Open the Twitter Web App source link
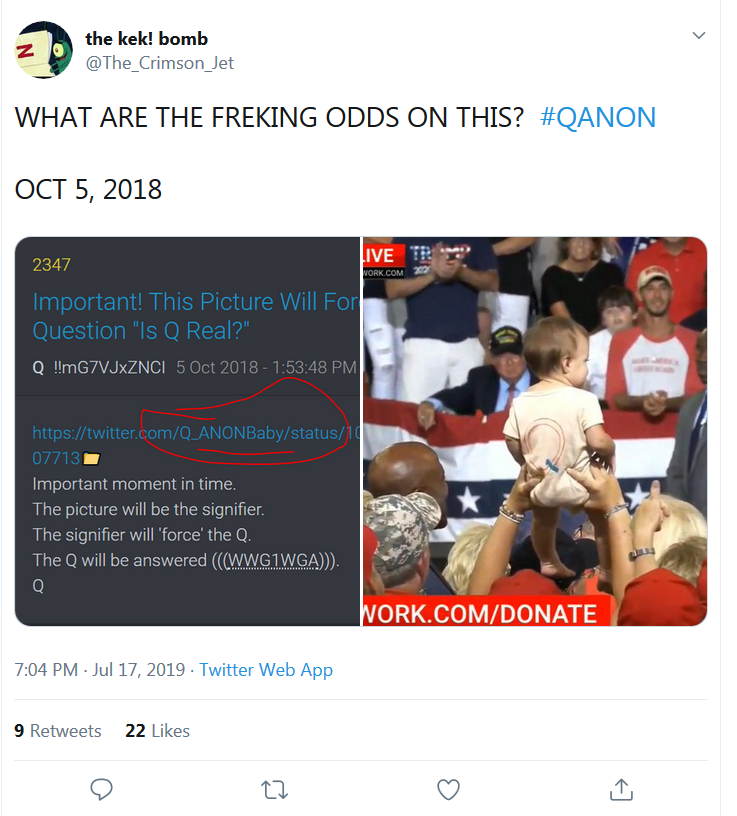This screenshot has width=737, height=816. point(266,670)
